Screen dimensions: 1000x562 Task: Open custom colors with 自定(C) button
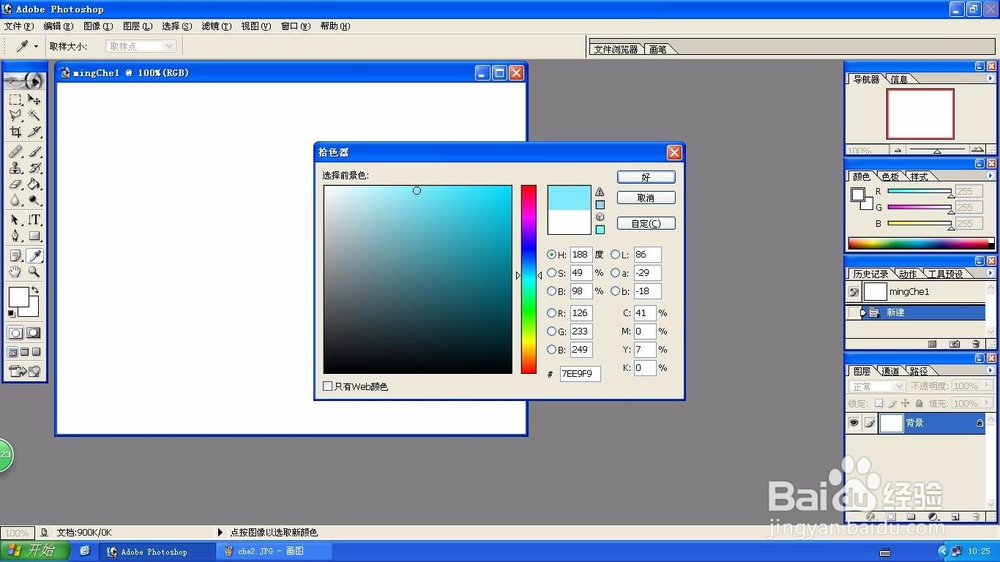click(x=646, y=224)
